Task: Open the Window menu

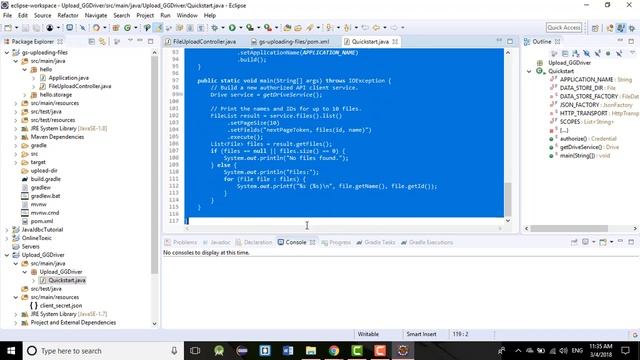Action: pos(187,16)
